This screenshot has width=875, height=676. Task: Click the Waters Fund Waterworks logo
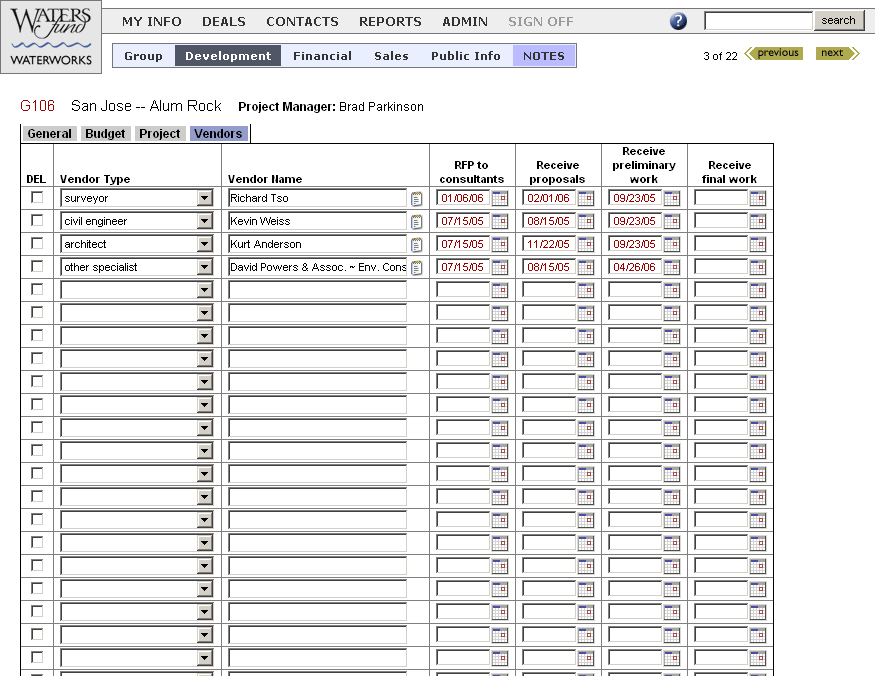click(51, 36)
